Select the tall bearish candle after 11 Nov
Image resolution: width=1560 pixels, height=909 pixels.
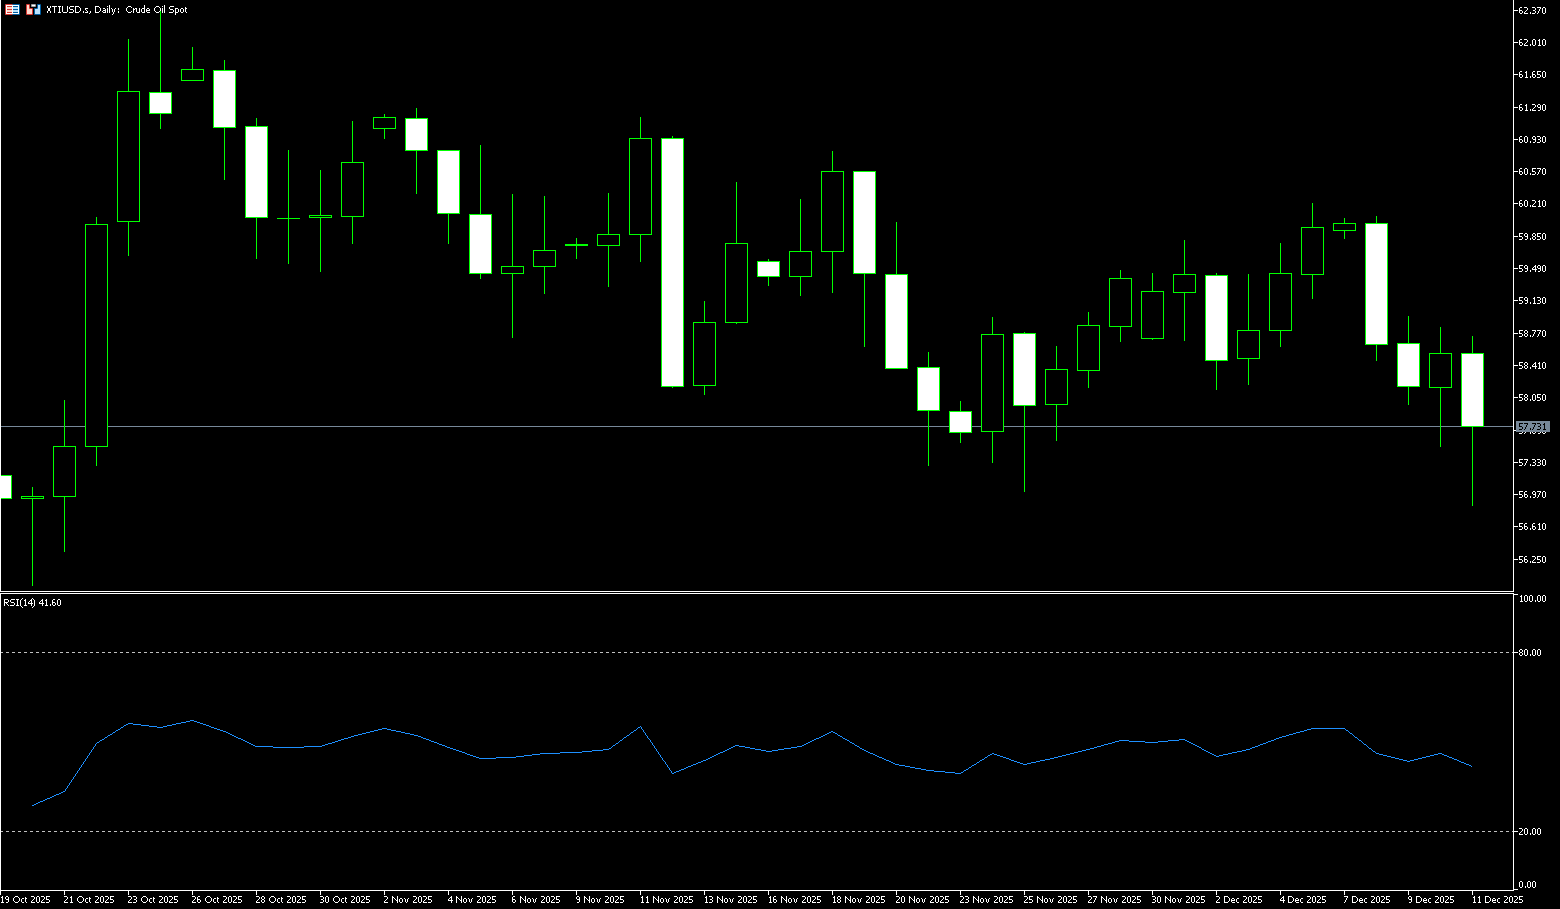672,262
